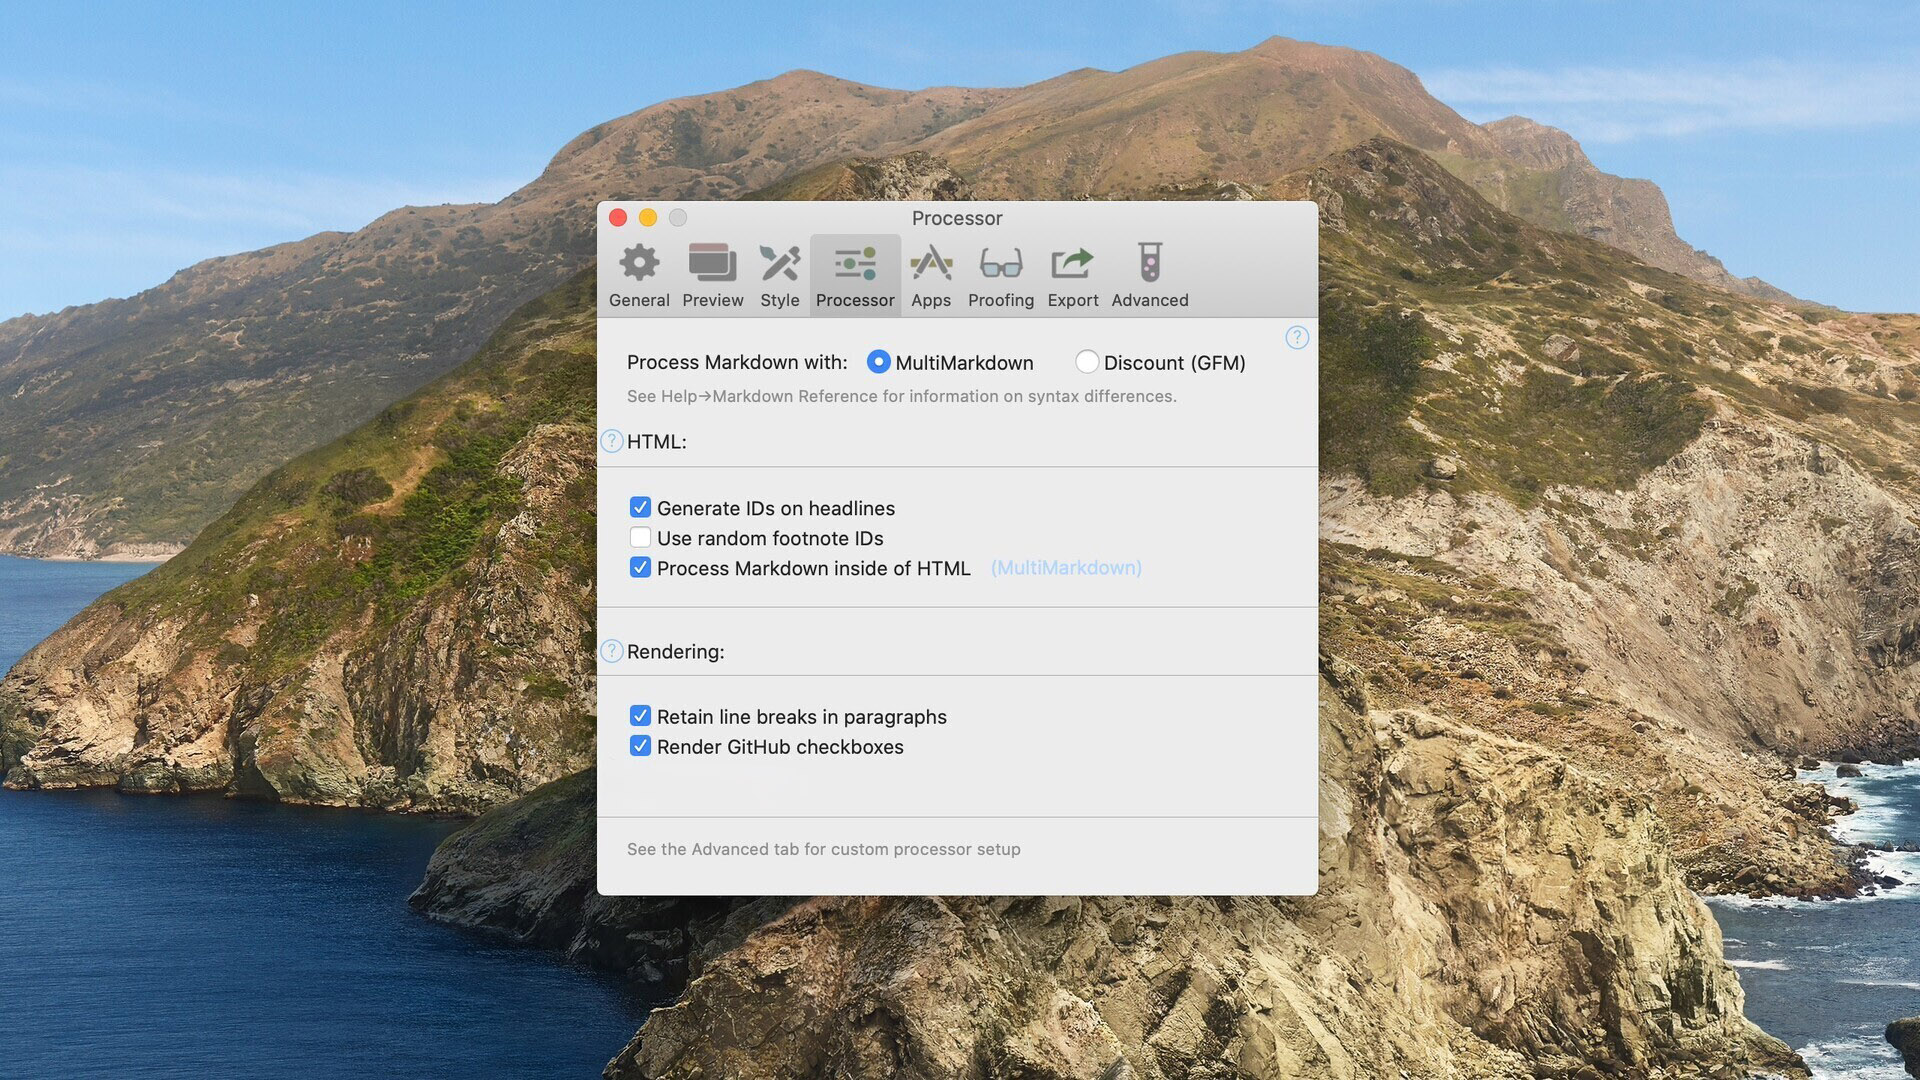Select the MultiMarkdown radio button
The image size is (1920, 1080).
coord(878,362)
